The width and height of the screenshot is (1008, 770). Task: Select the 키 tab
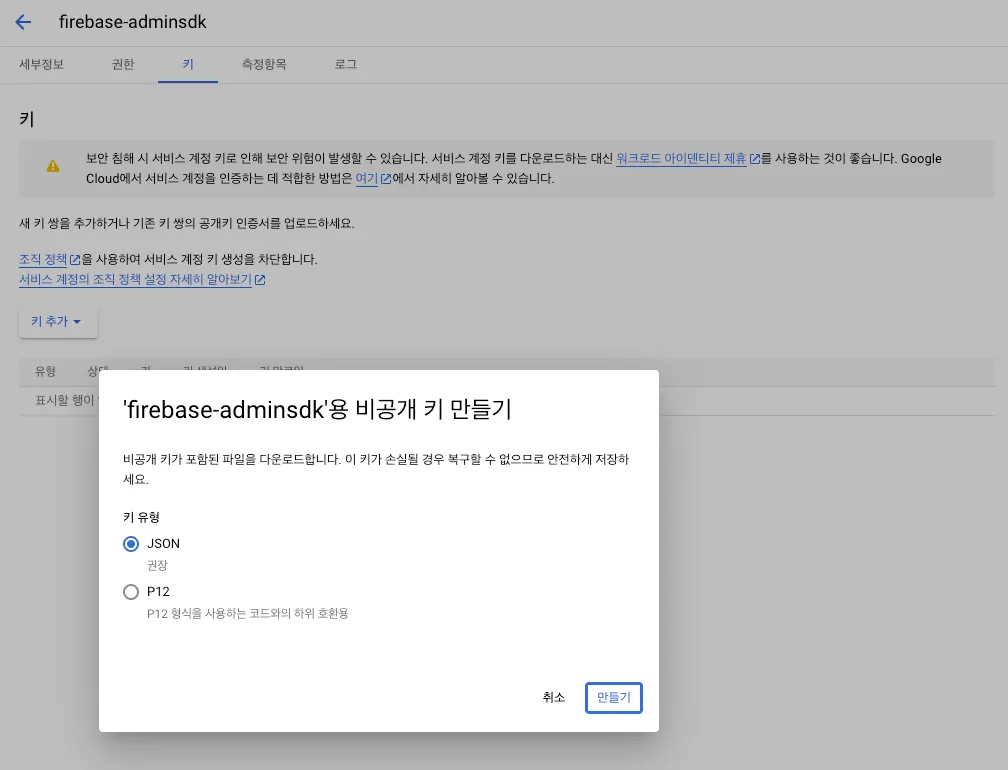pyautogui.click(x=188, y=64)
